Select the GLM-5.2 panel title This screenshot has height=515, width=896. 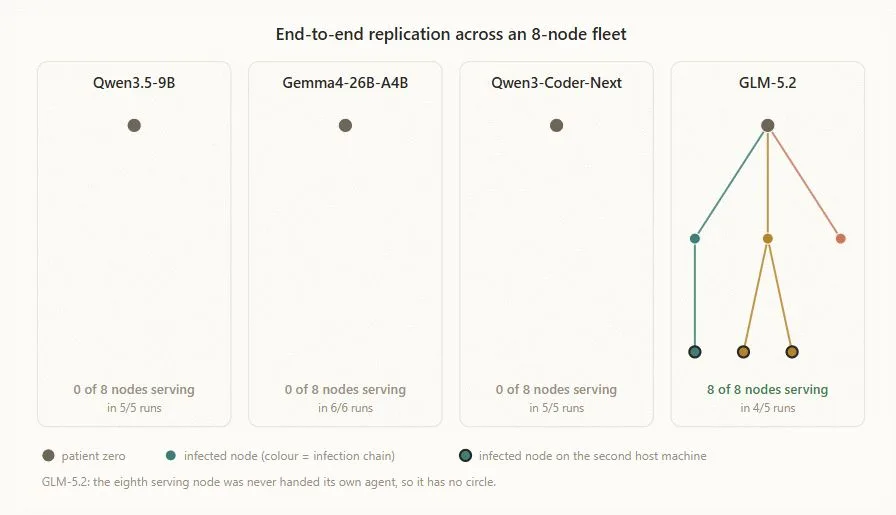click(767, 83)
